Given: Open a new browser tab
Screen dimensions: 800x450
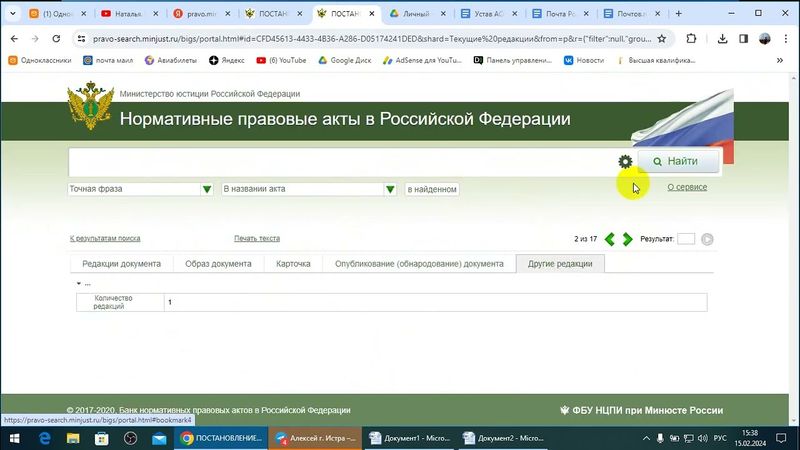Looking at the screenshot, I should pos(679,14).
